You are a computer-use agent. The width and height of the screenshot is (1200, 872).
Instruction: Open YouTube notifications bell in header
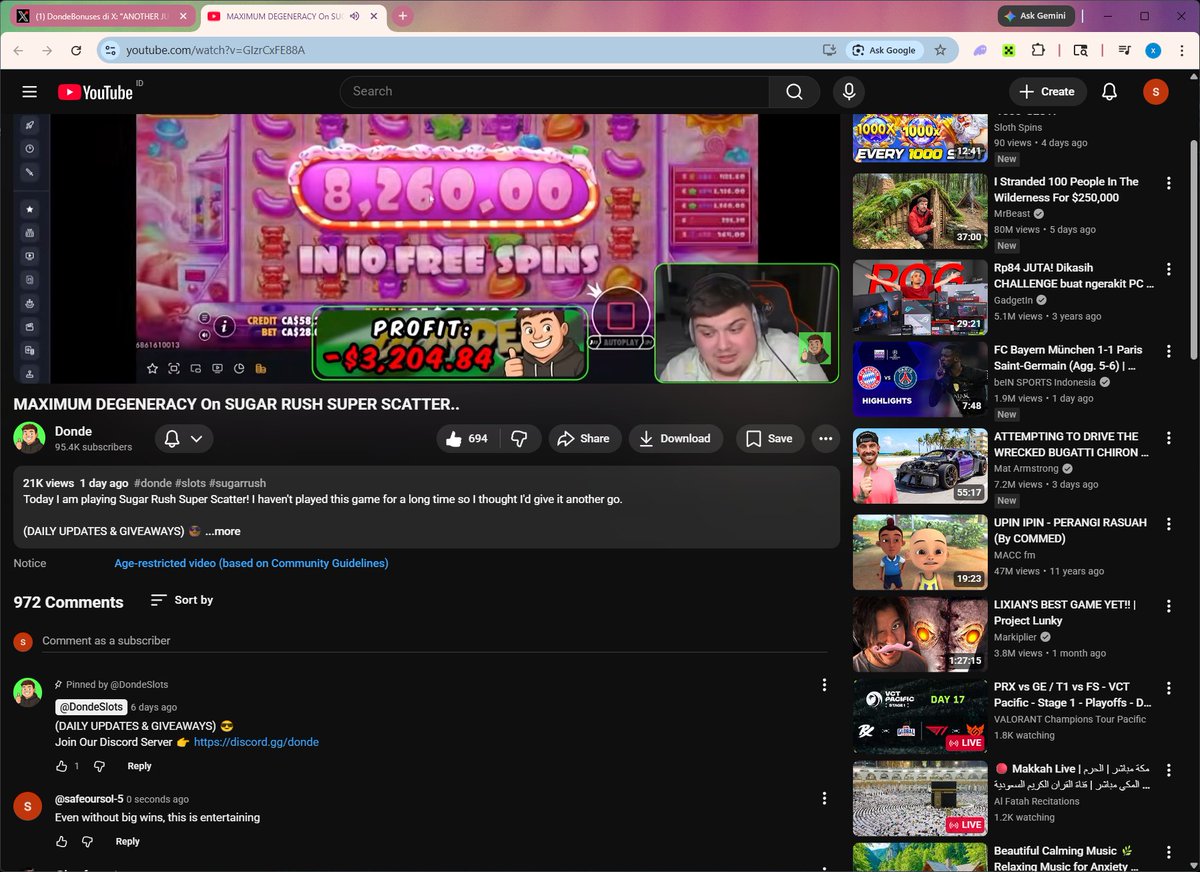pyautogui.click(x=1109, y=91)
